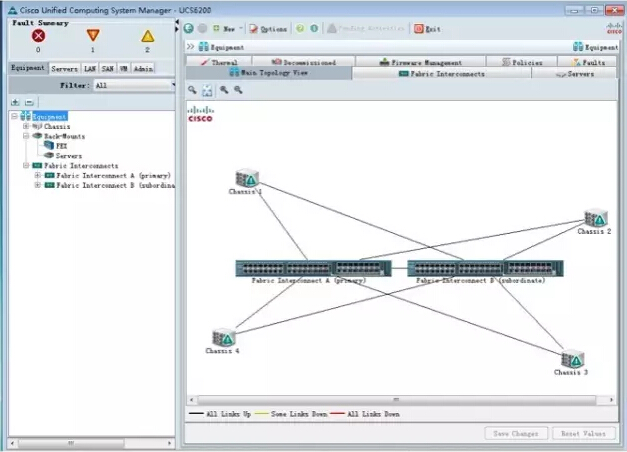Image resolution: width=627 pixels, height=452 pixels.
Task: Expand the Chassis tree node
Action: 26,127
